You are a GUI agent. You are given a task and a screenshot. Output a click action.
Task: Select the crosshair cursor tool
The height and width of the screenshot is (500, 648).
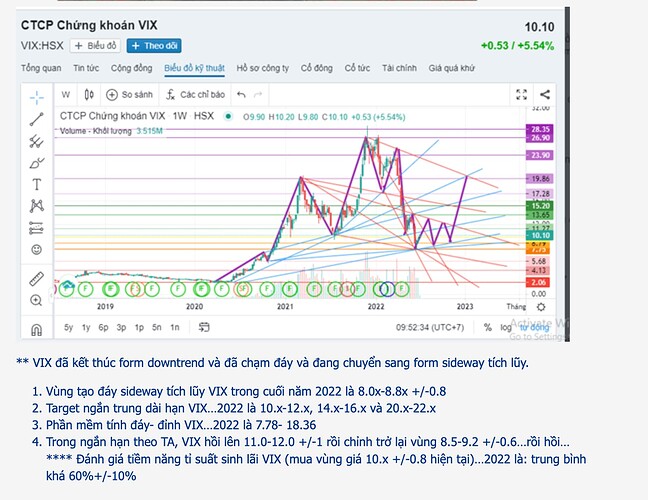pyautogui.click(x=37, y=97)
